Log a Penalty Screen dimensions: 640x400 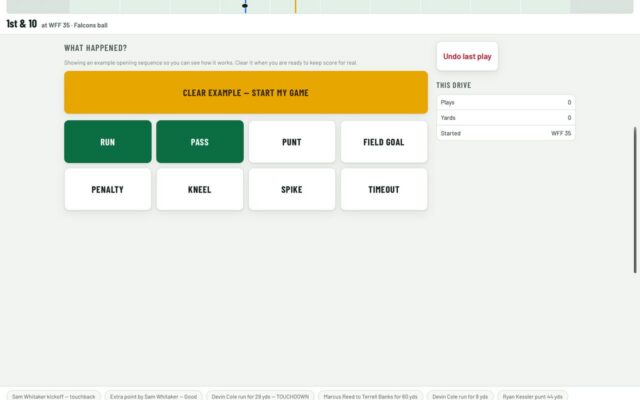point(108,189)
